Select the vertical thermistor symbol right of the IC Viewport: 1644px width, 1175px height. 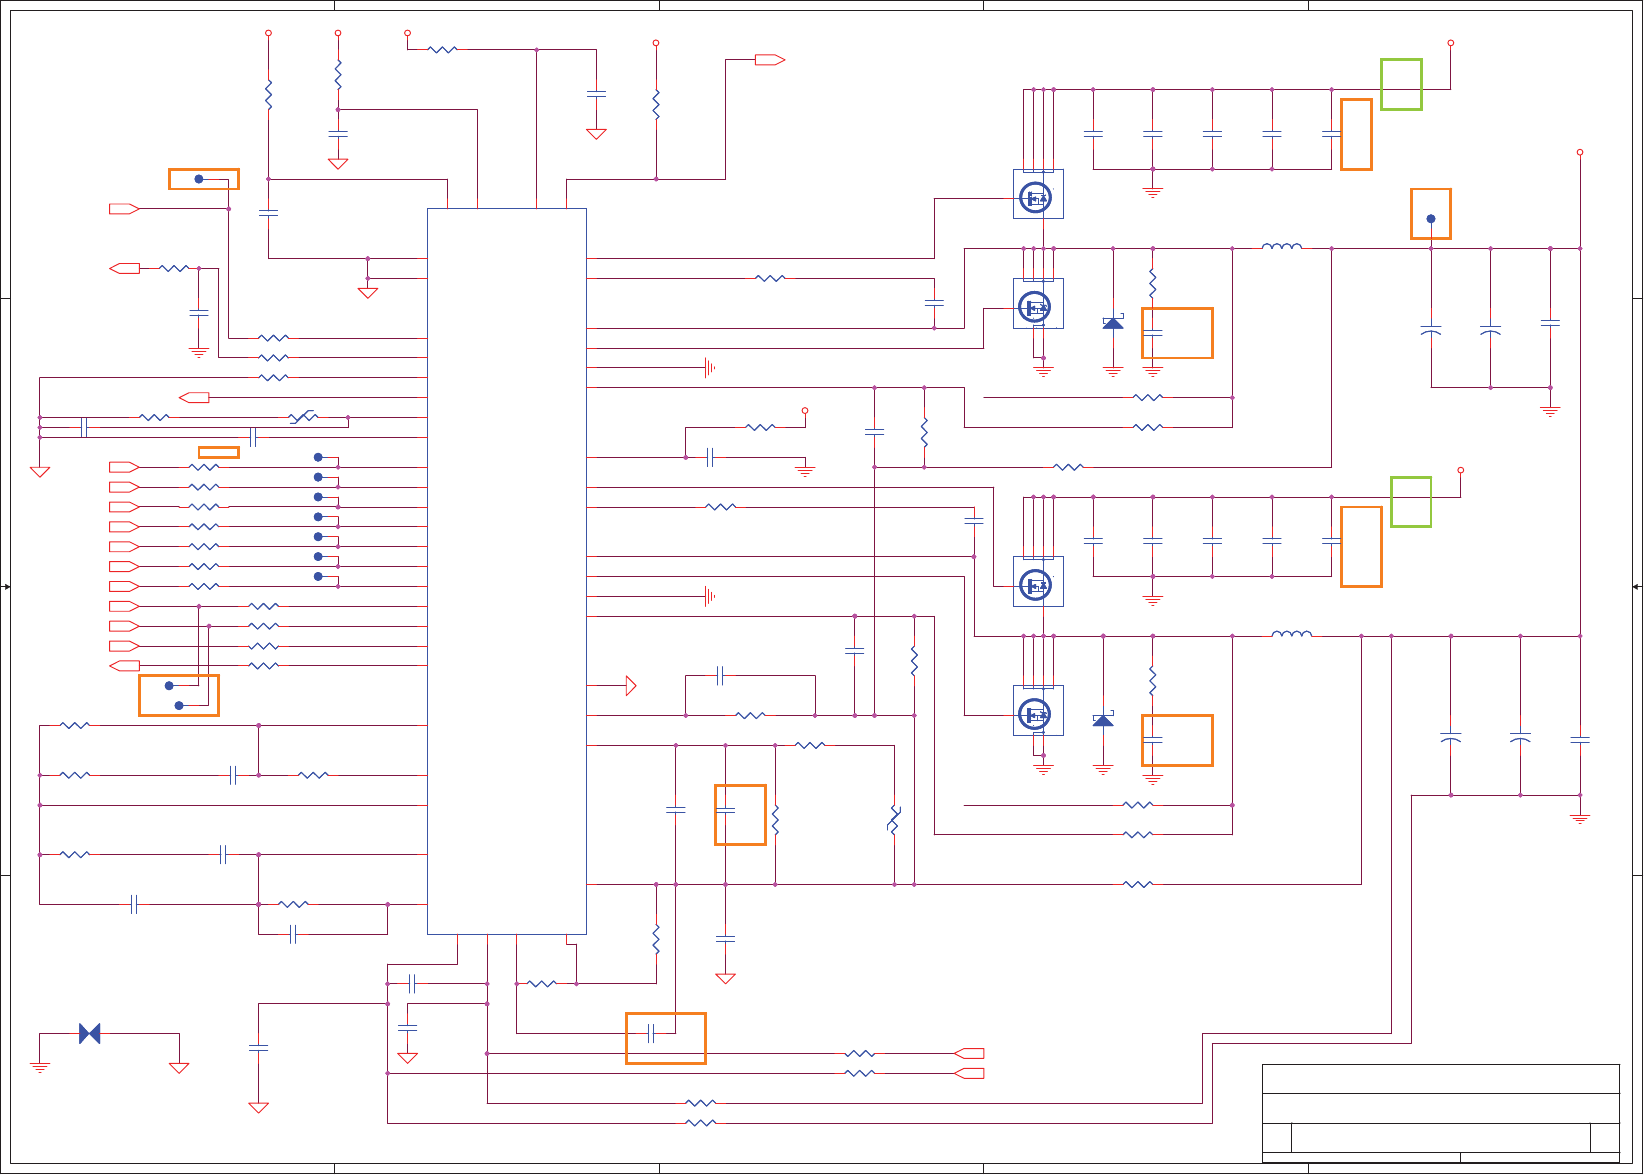click(x=895, y=820)
